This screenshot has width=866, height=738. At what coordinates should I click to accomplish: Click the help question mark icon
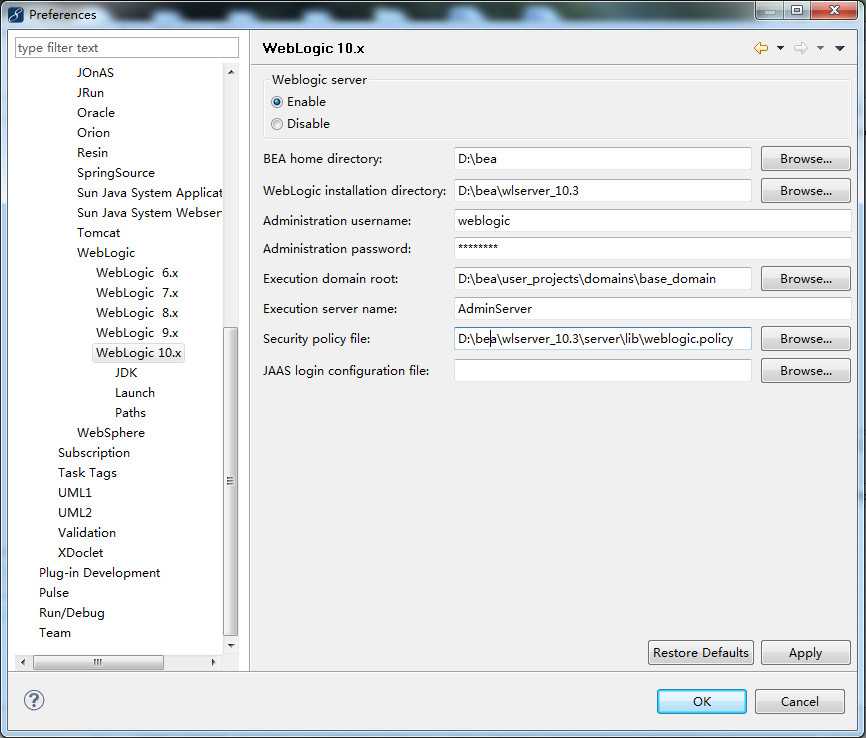34,700
